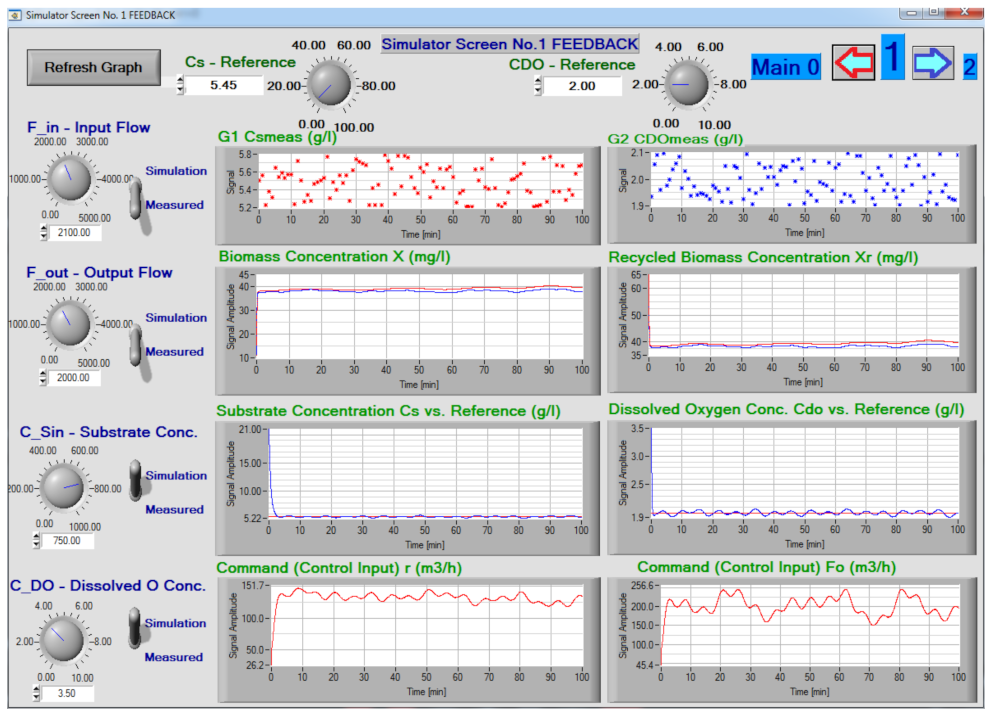Click the F_out Output Flow knob
The width and height of the screenshot is (988, 716).
coord(68,324)
